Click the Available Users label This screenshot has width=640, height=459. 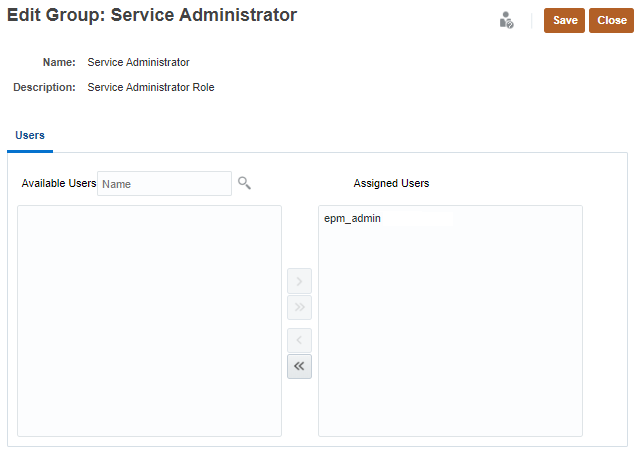click(x=59, y=184)
